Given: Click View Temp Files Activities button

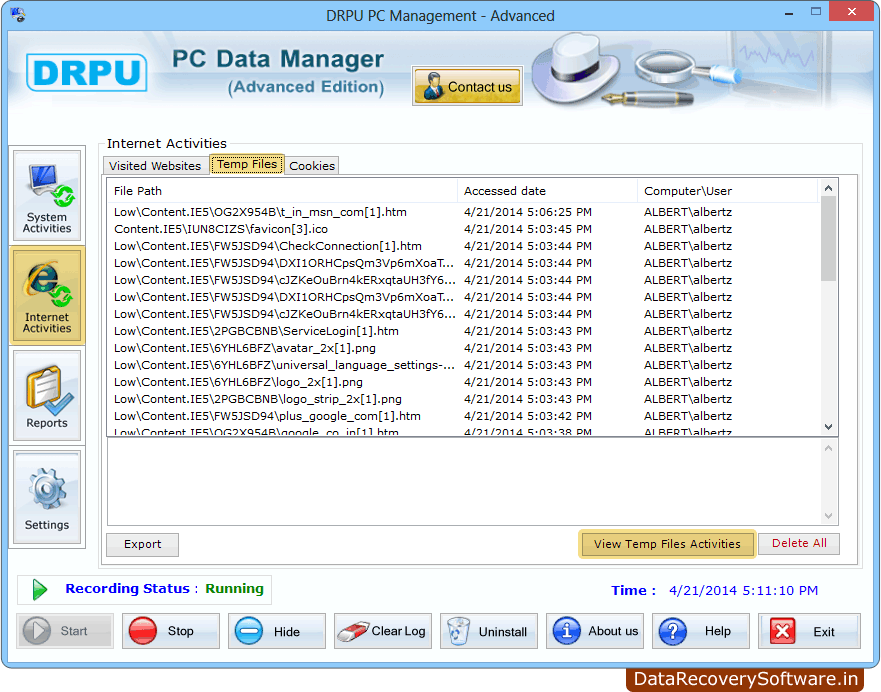Looking at the screenshot, I should [x=667, y=544].
